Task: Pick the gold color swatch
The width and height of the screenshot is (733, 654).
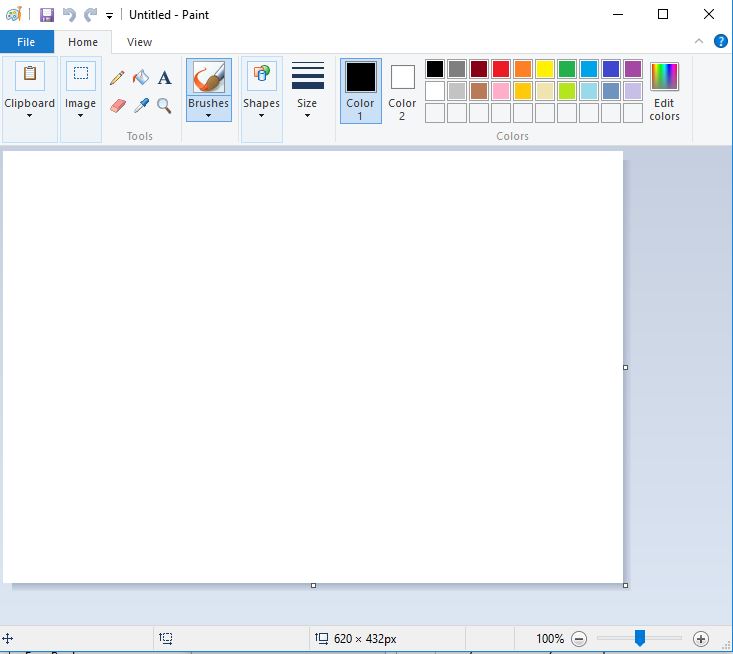Action: (523, 91)
